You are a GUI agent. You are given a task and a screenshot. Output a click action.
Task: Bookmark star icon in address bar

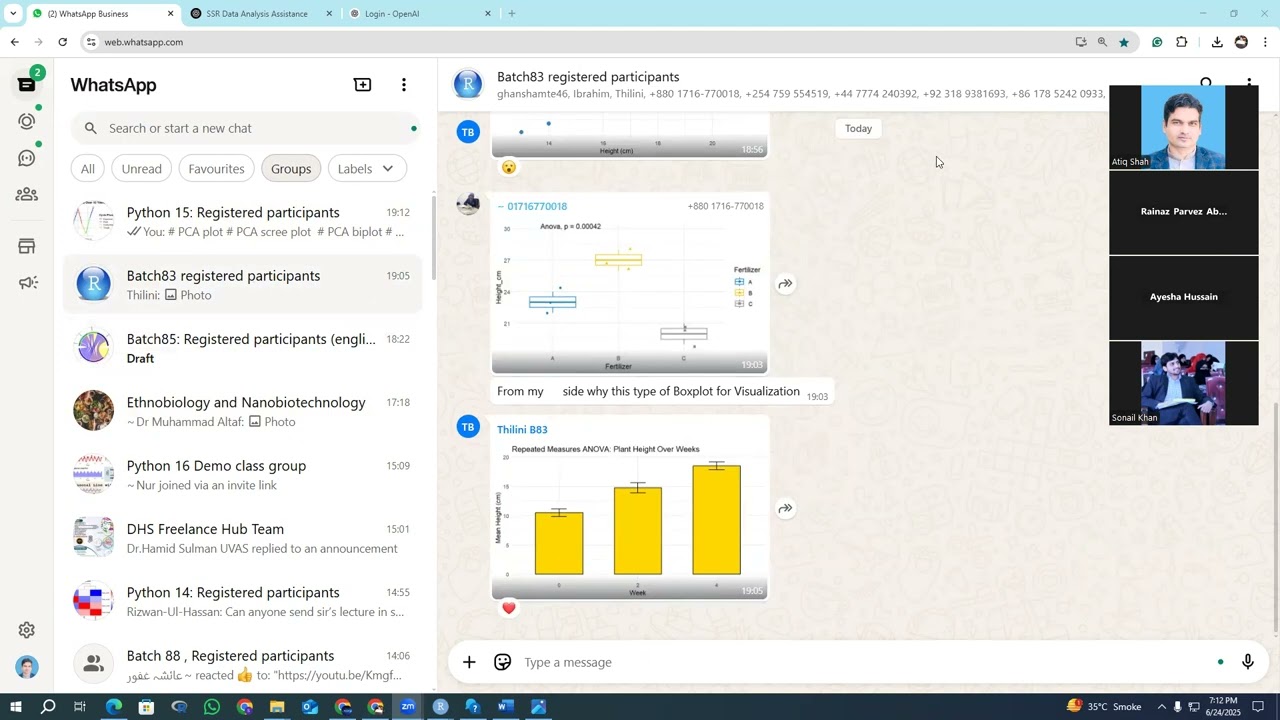[x=1124, y=42]
